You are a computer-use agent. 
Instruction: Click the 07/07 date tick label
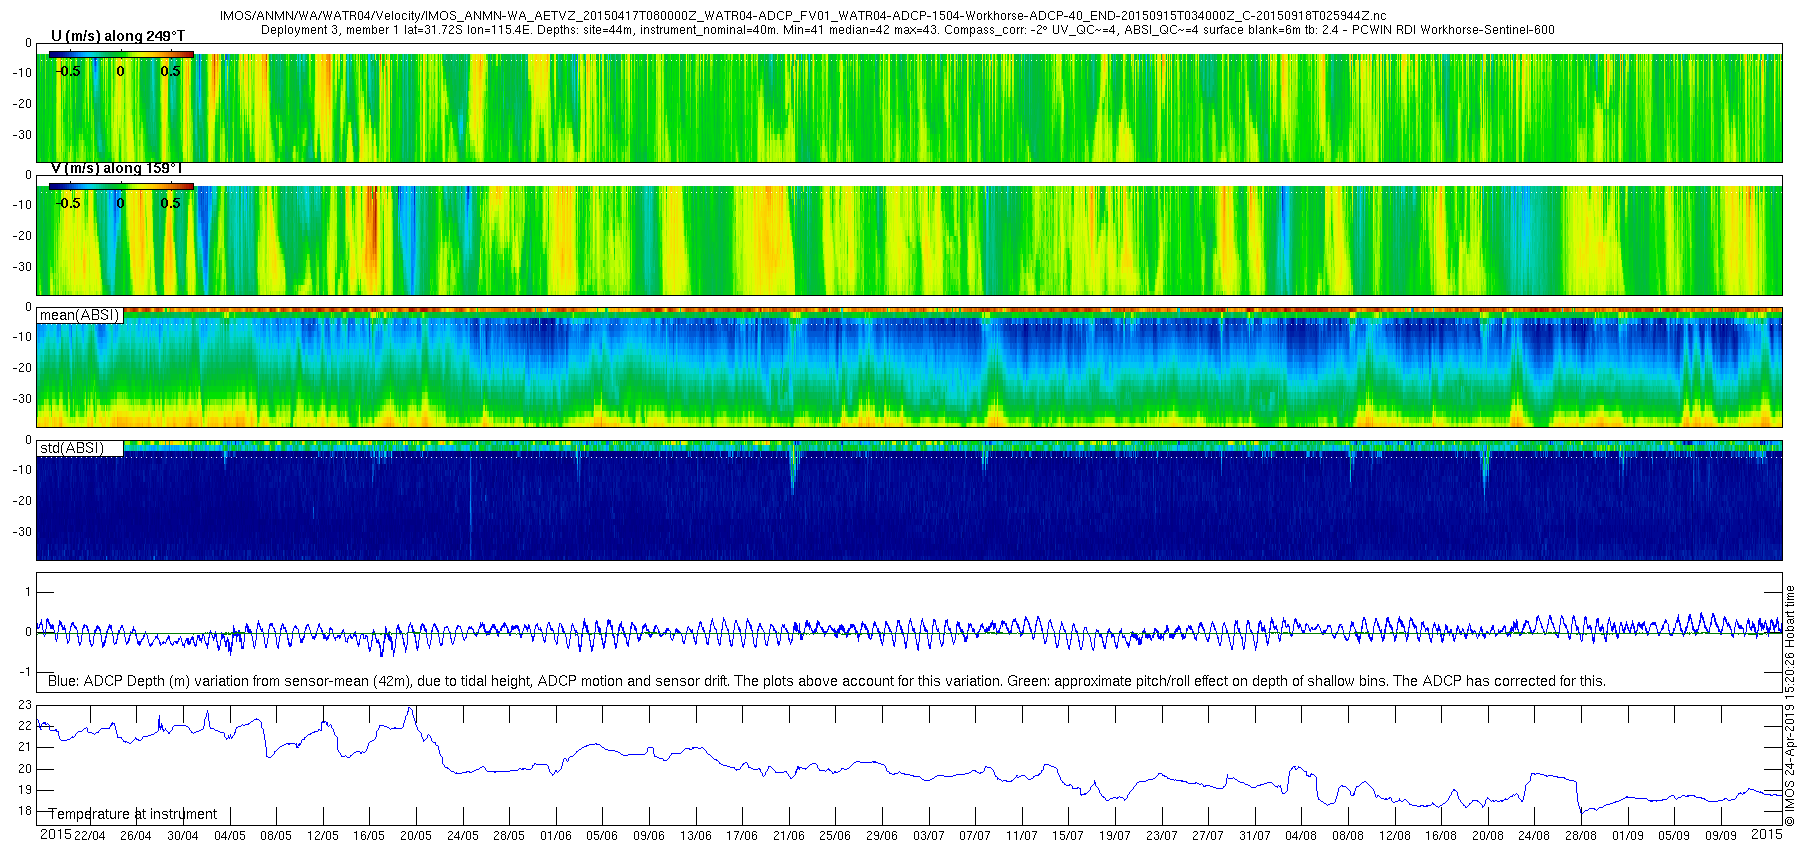pos(975,836)
